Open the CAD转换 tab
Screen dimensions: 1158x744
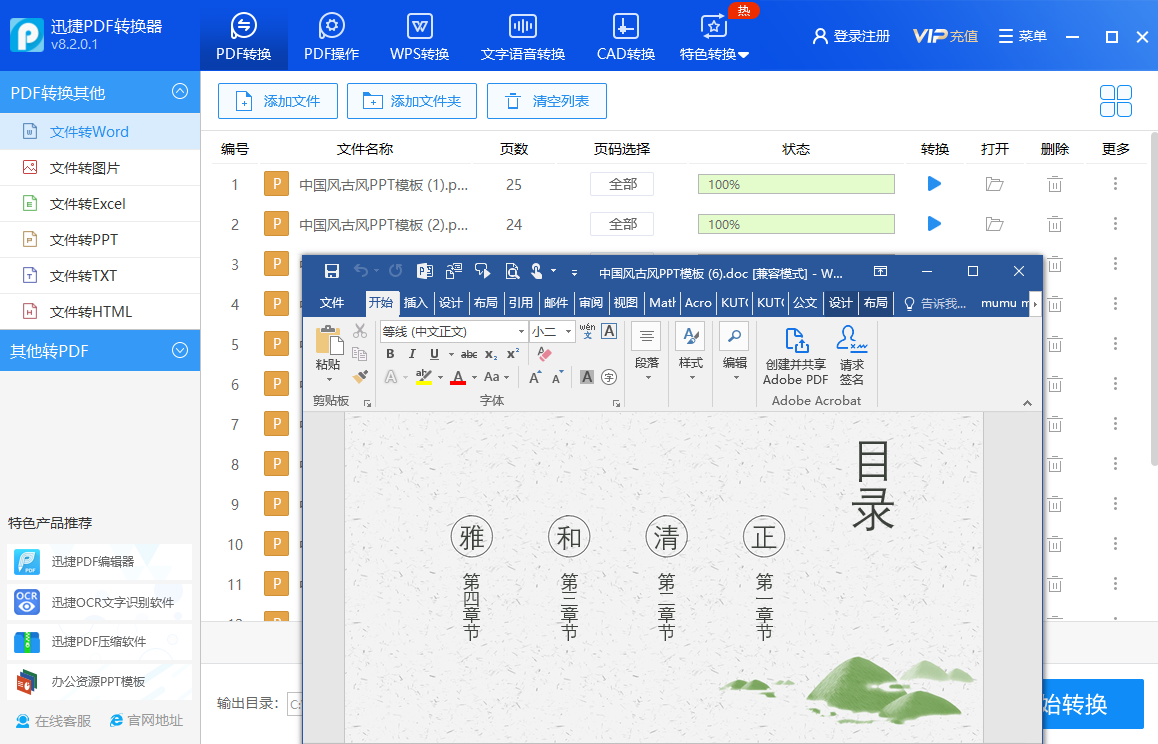[626, 36]
